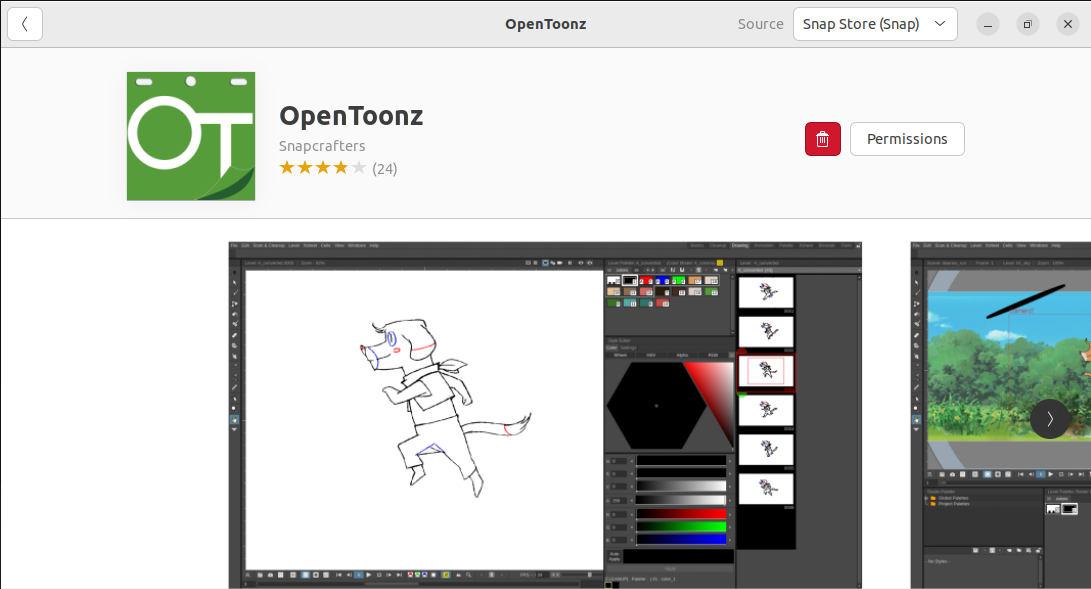Click the star rating with (24) reviews

point(338,168)
